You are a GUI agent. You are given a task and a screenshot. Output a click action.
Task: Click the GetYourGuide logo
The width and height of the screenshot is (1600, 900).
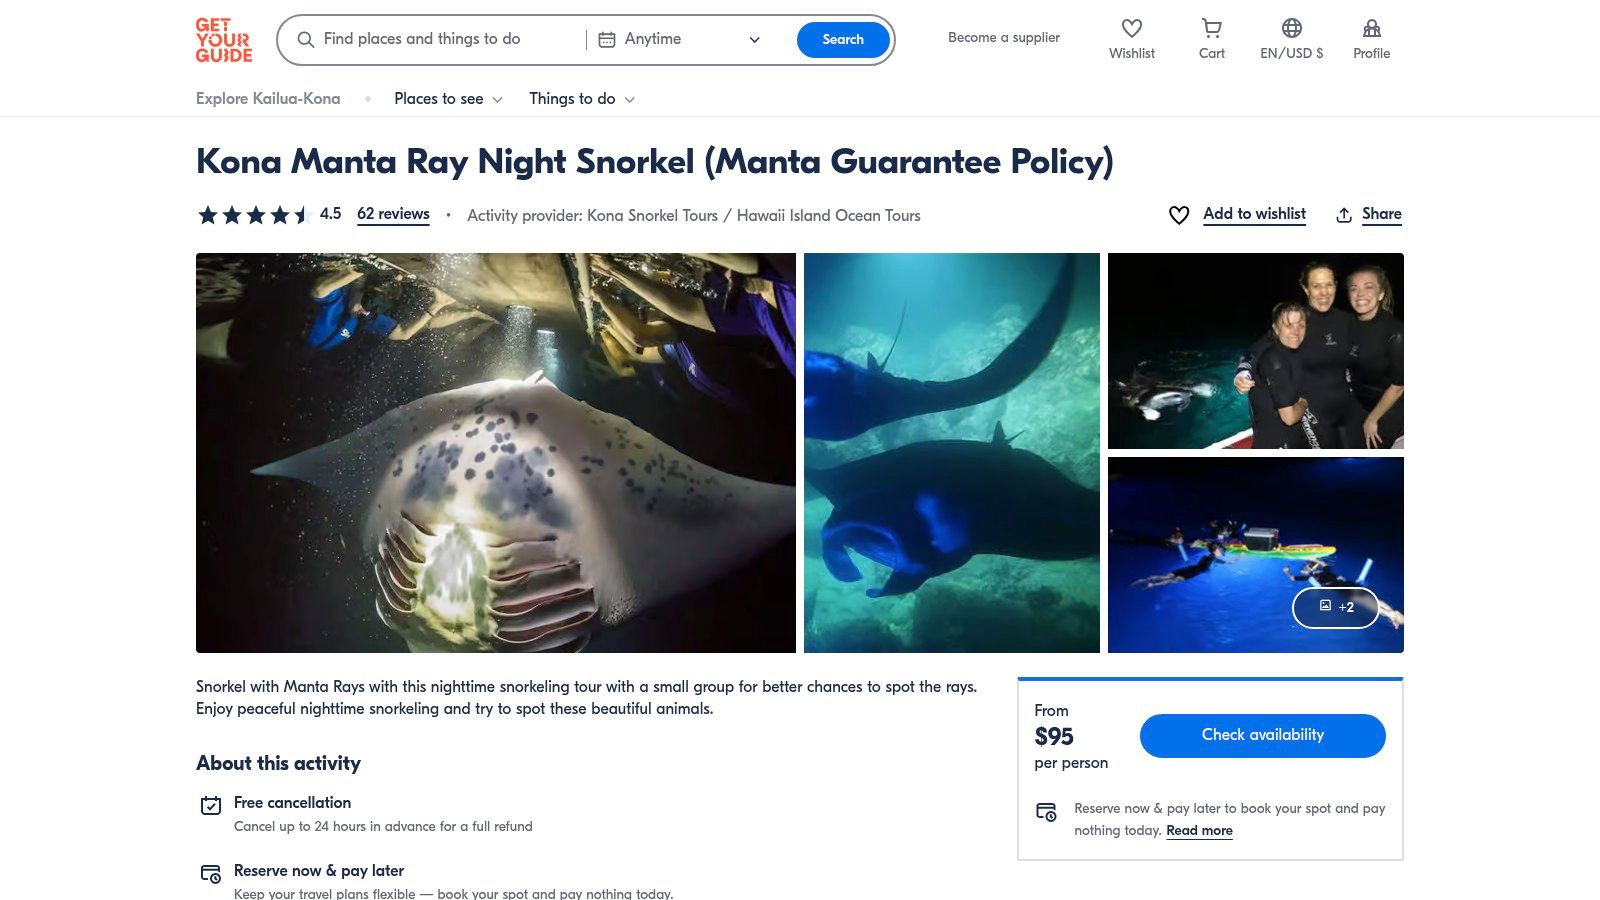coord(223,40)
